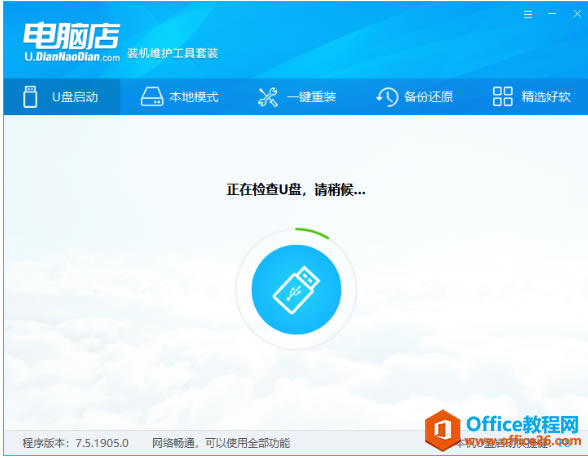Open the 备份还原 tab
The width and height of the screenshot is (588, 458).
tap(414, 97)
